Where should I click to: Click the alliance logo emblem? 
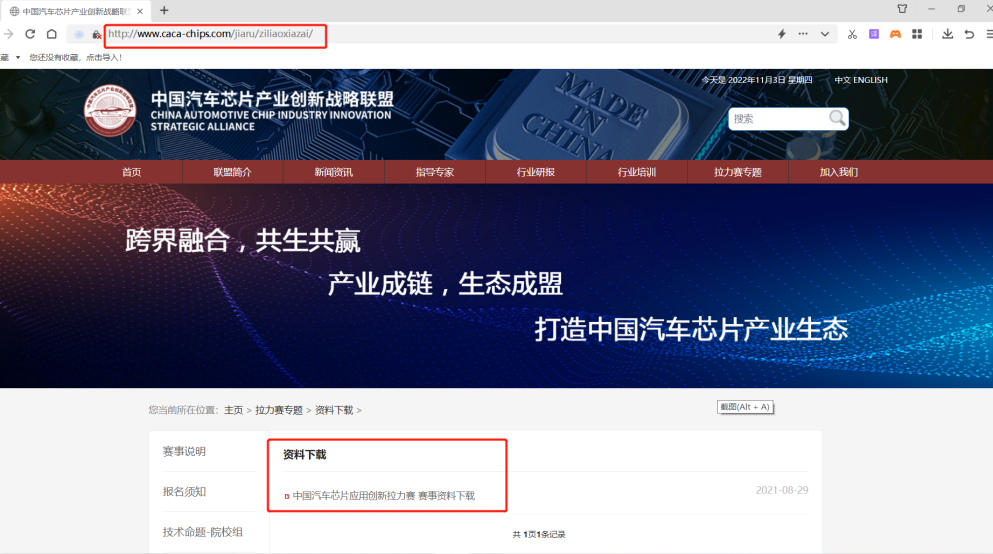[x=110, y=112]
